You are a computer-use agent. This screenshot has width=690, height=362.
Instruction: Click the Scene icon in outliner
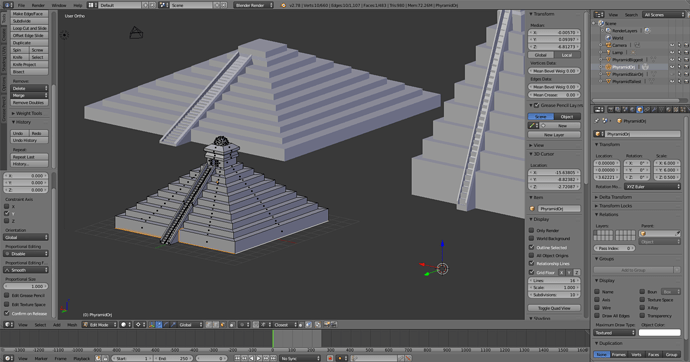tap(602, 23)
